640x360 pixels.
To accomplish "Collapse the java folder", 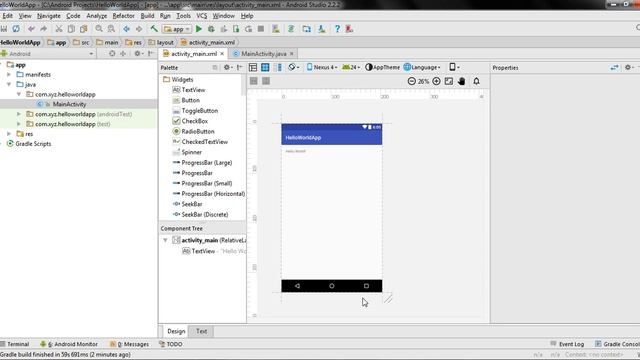I will click(x=9, y=84).
